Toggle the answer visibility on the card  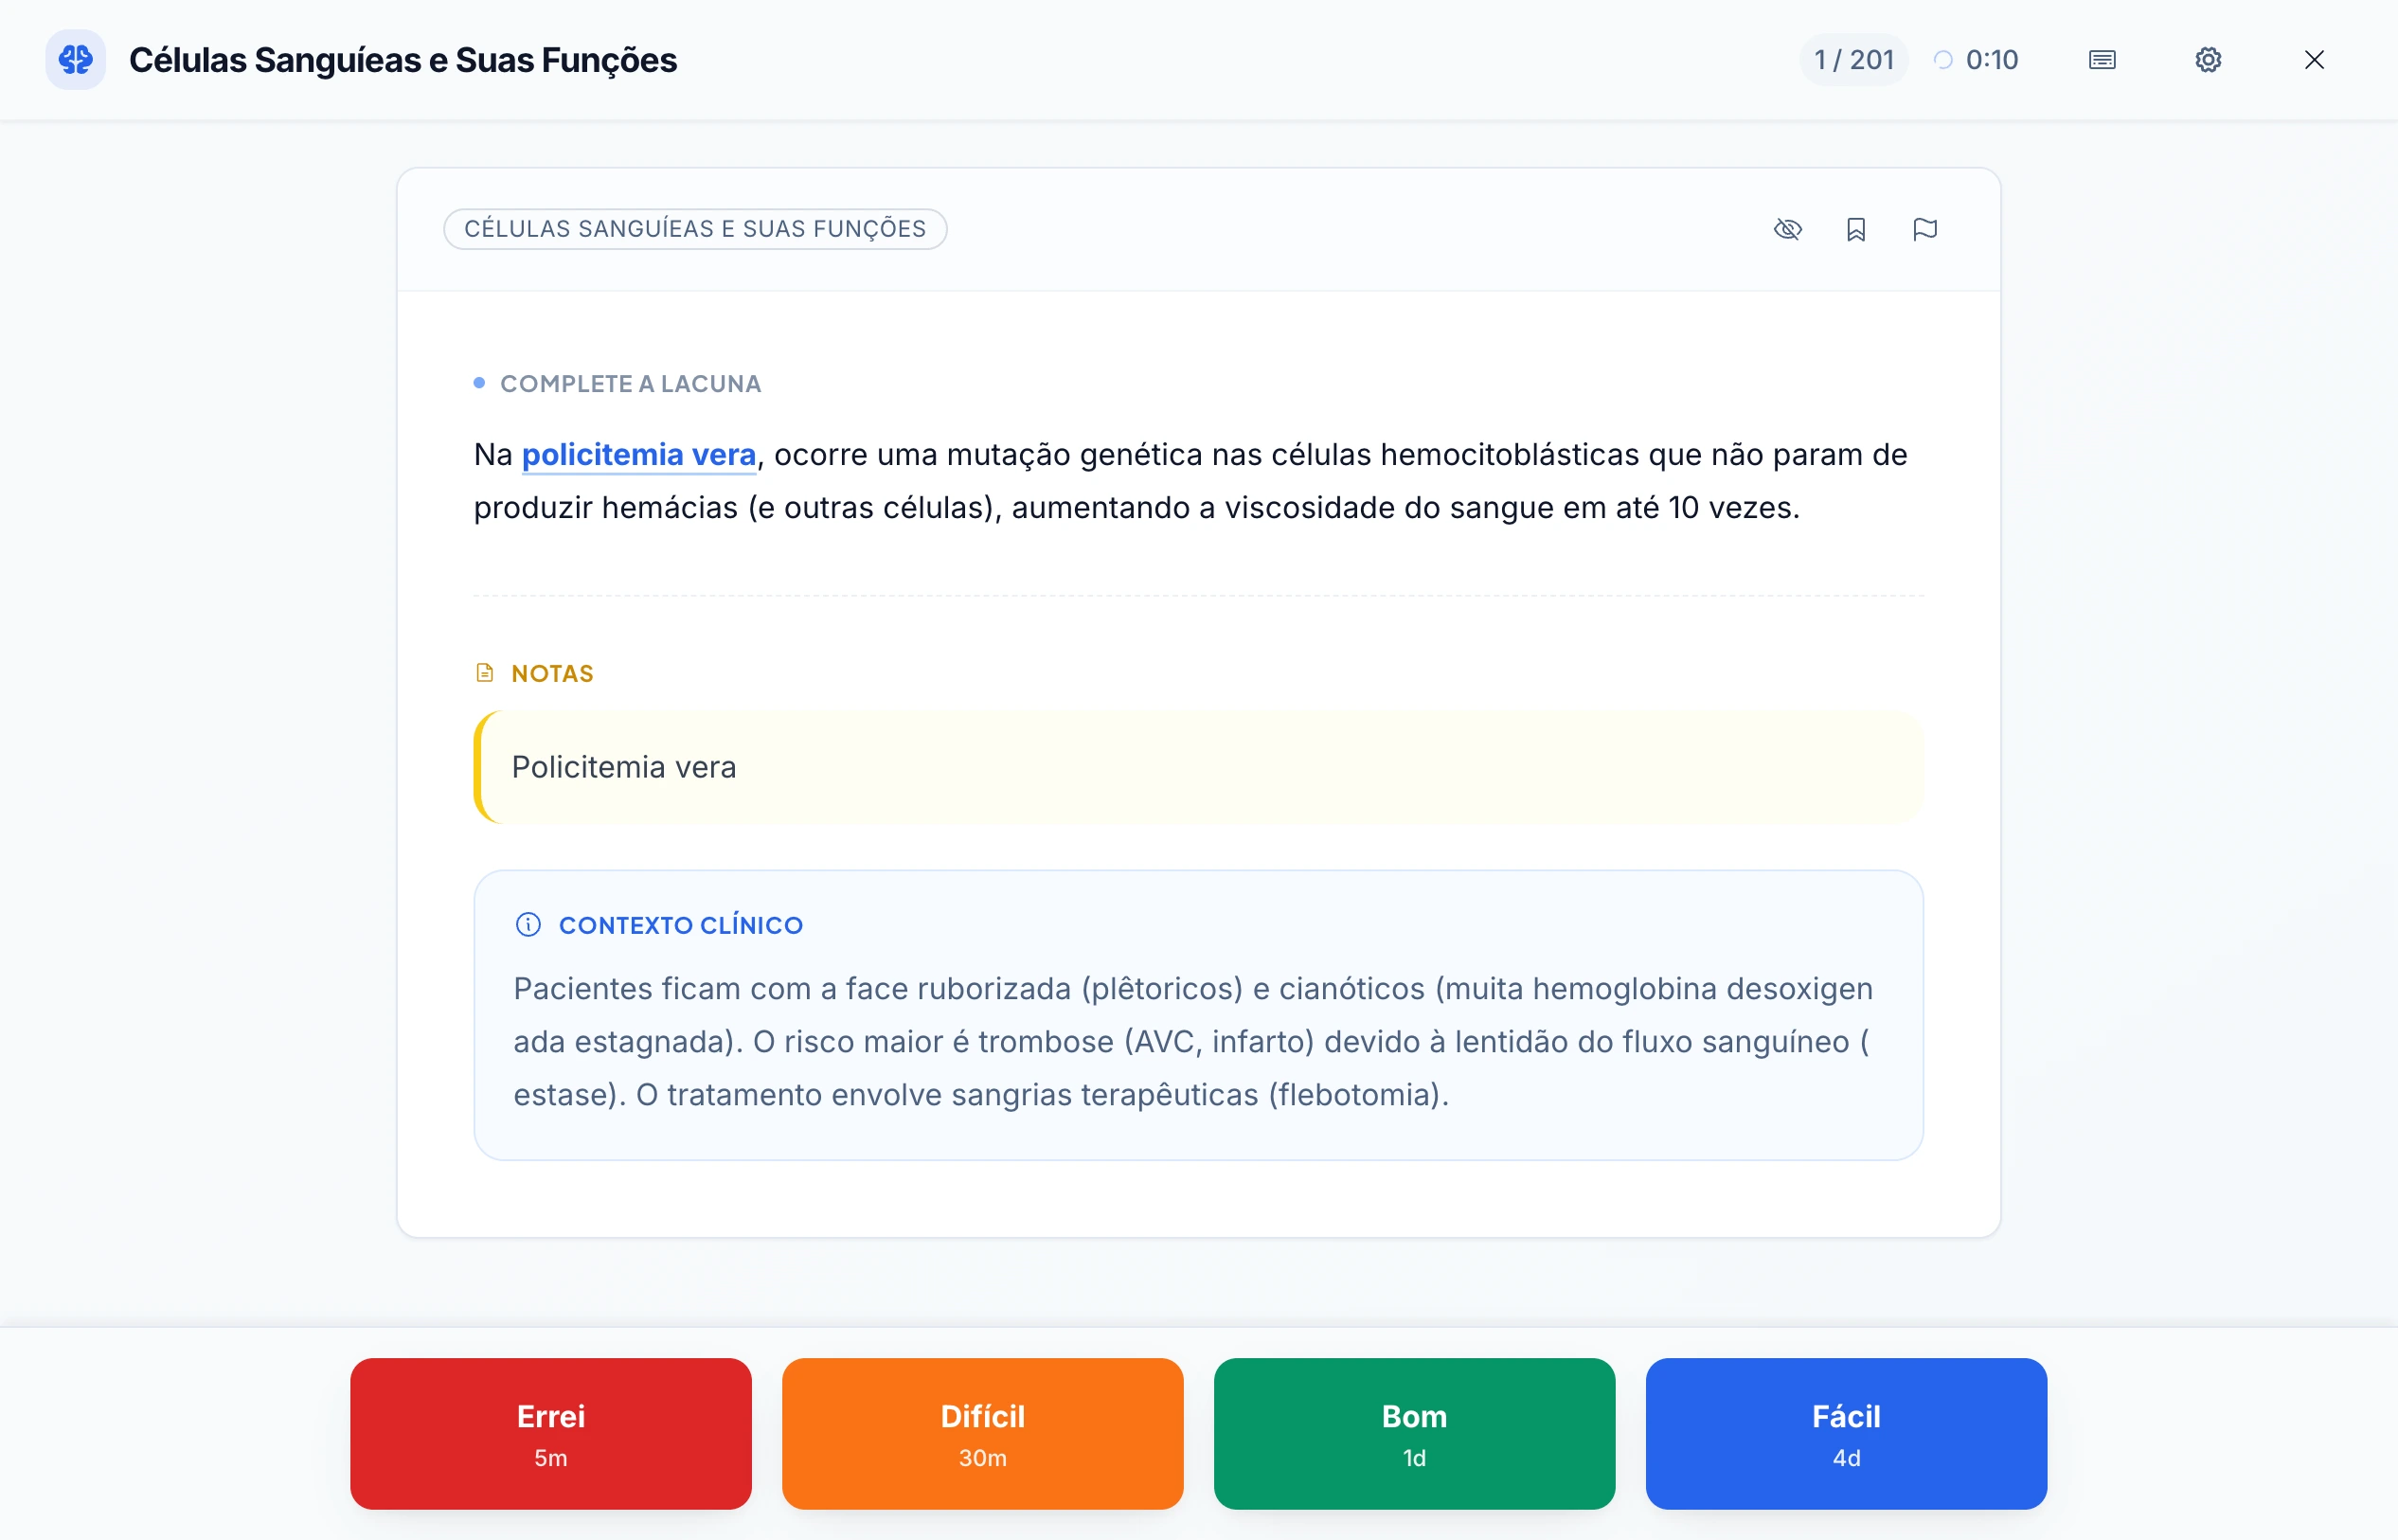(1788, 229)
